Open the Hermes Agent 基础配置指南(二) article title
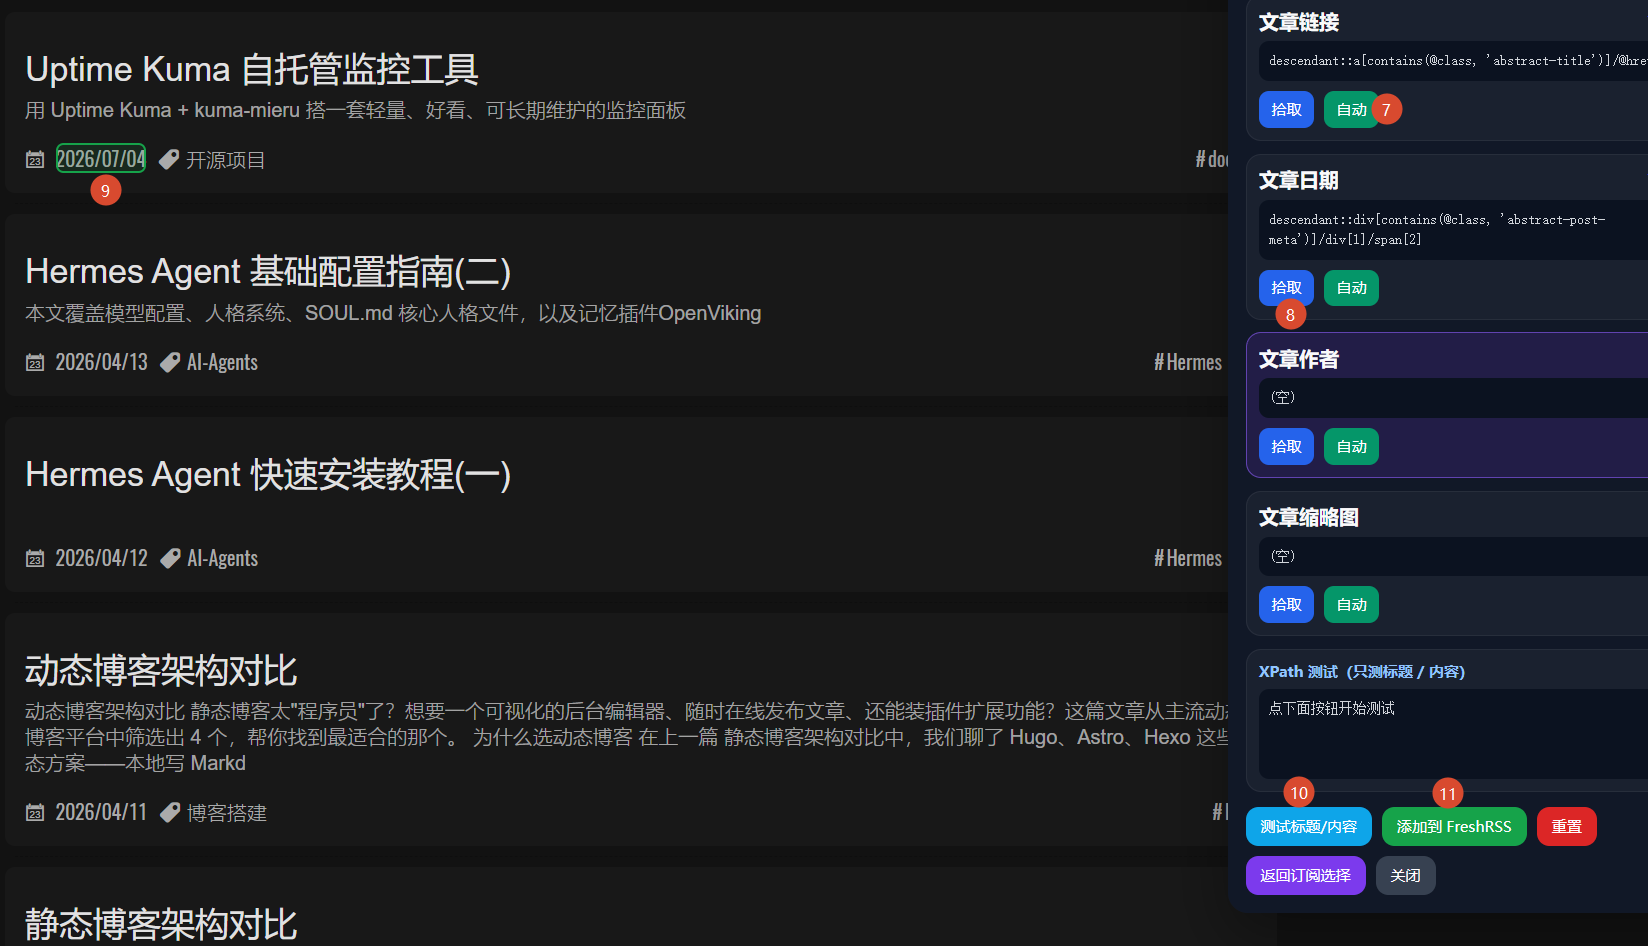 coord(268,271)
